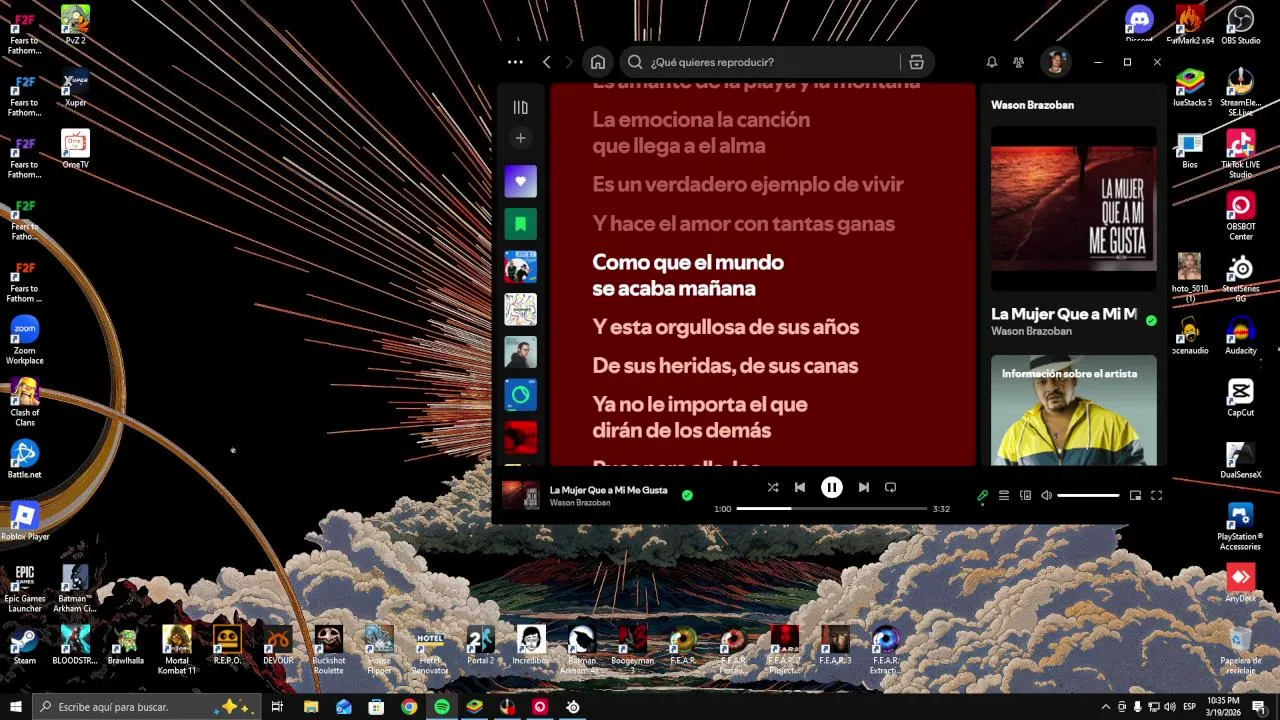Image resolution: width=1280 pixels, height=720 pixels.
Task: Click now-playing album thumbnail in player bar
Action: (520, 495)
